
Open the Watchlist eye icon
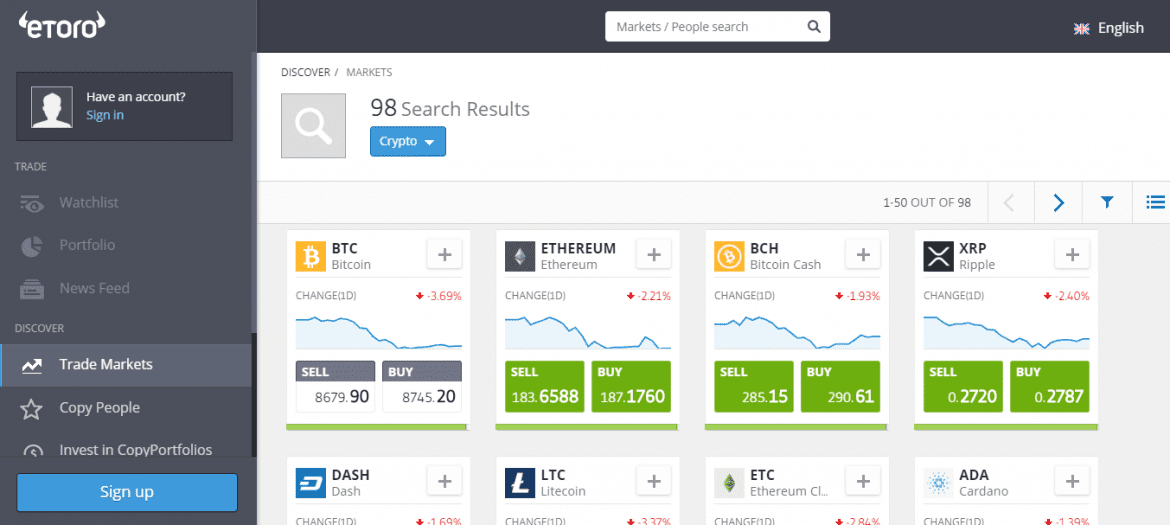pyautogui.click(x=32, y=203)
